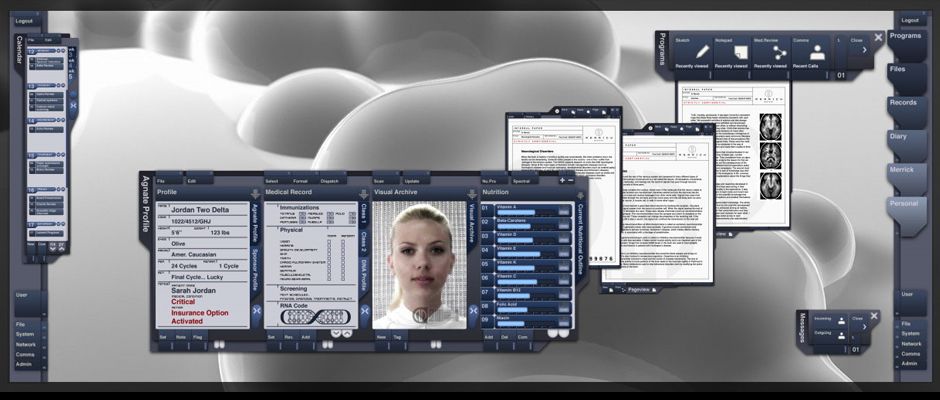Viewport: 940px width, 400px height.
Task: Open the Records tab in right sidebar
Action: pyautogui.click(x=906, y=112)
